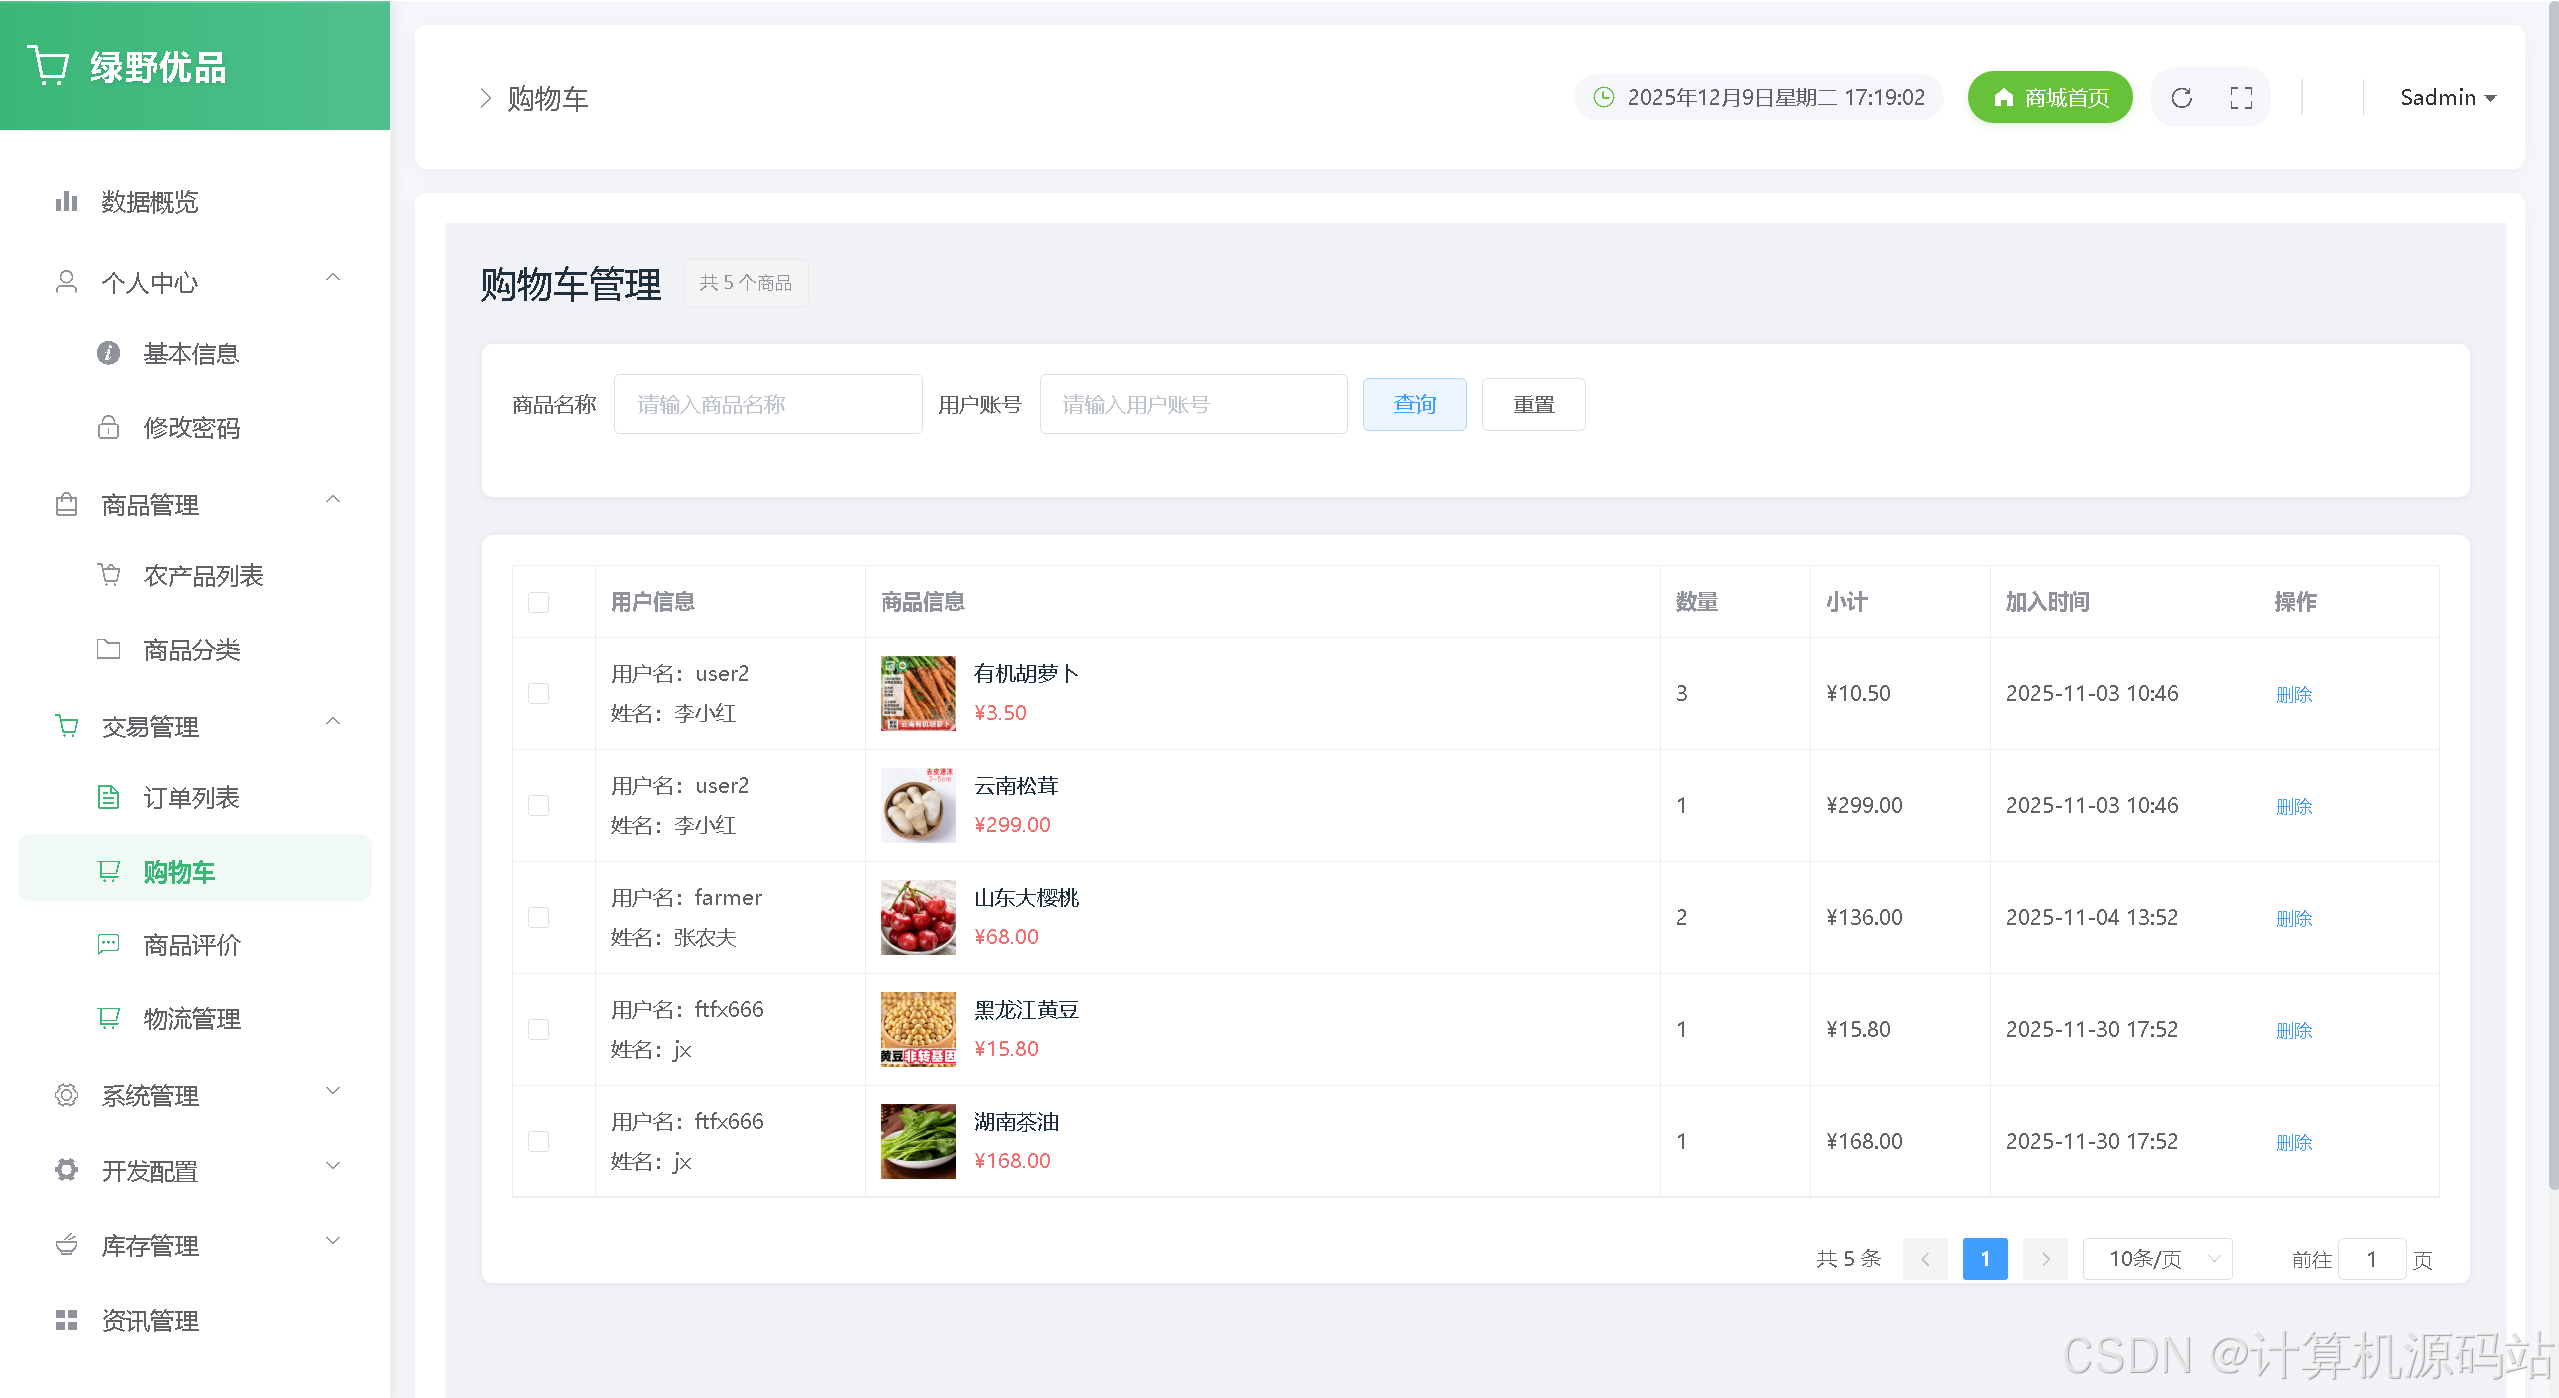Click the lock icon for 修改密码
The height and width of the screenshot is (1398, 2559).
click(x=108, y=428)
